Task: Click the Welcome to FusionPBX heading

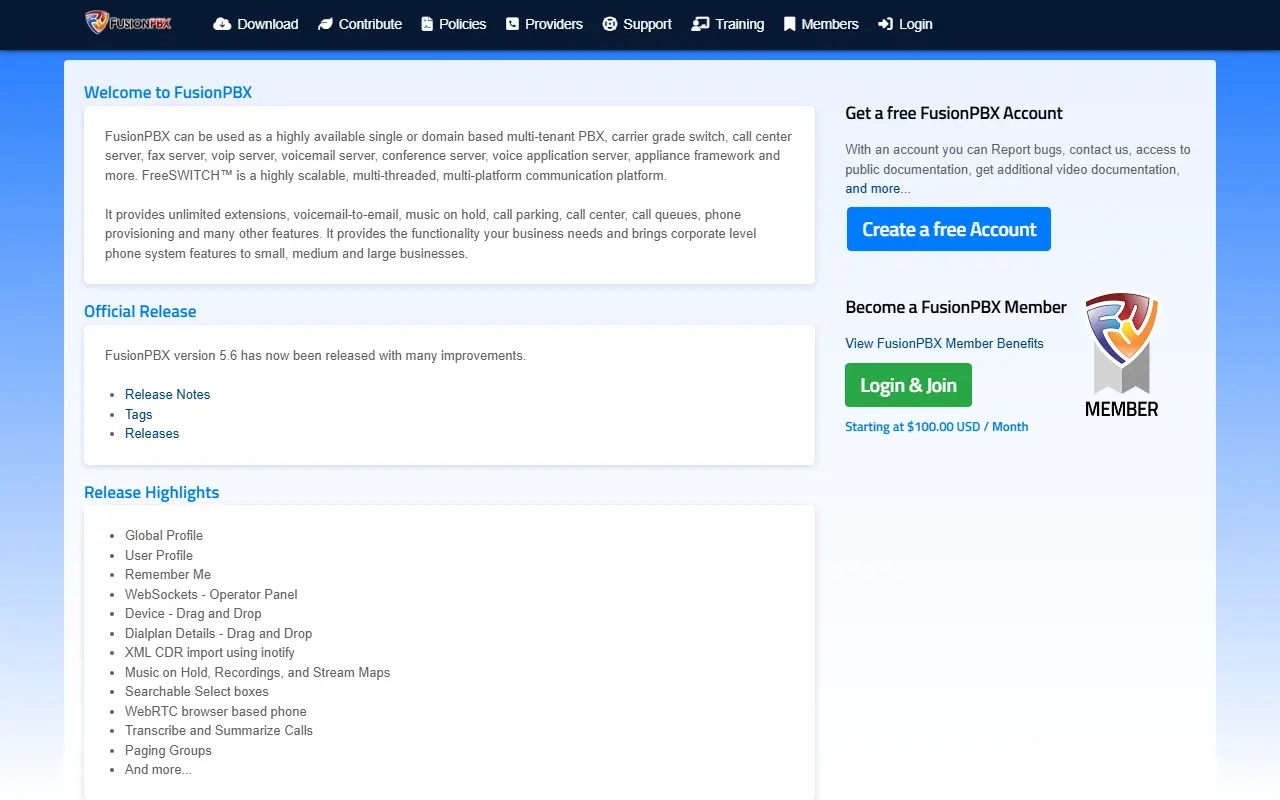Action: point(168,92)
